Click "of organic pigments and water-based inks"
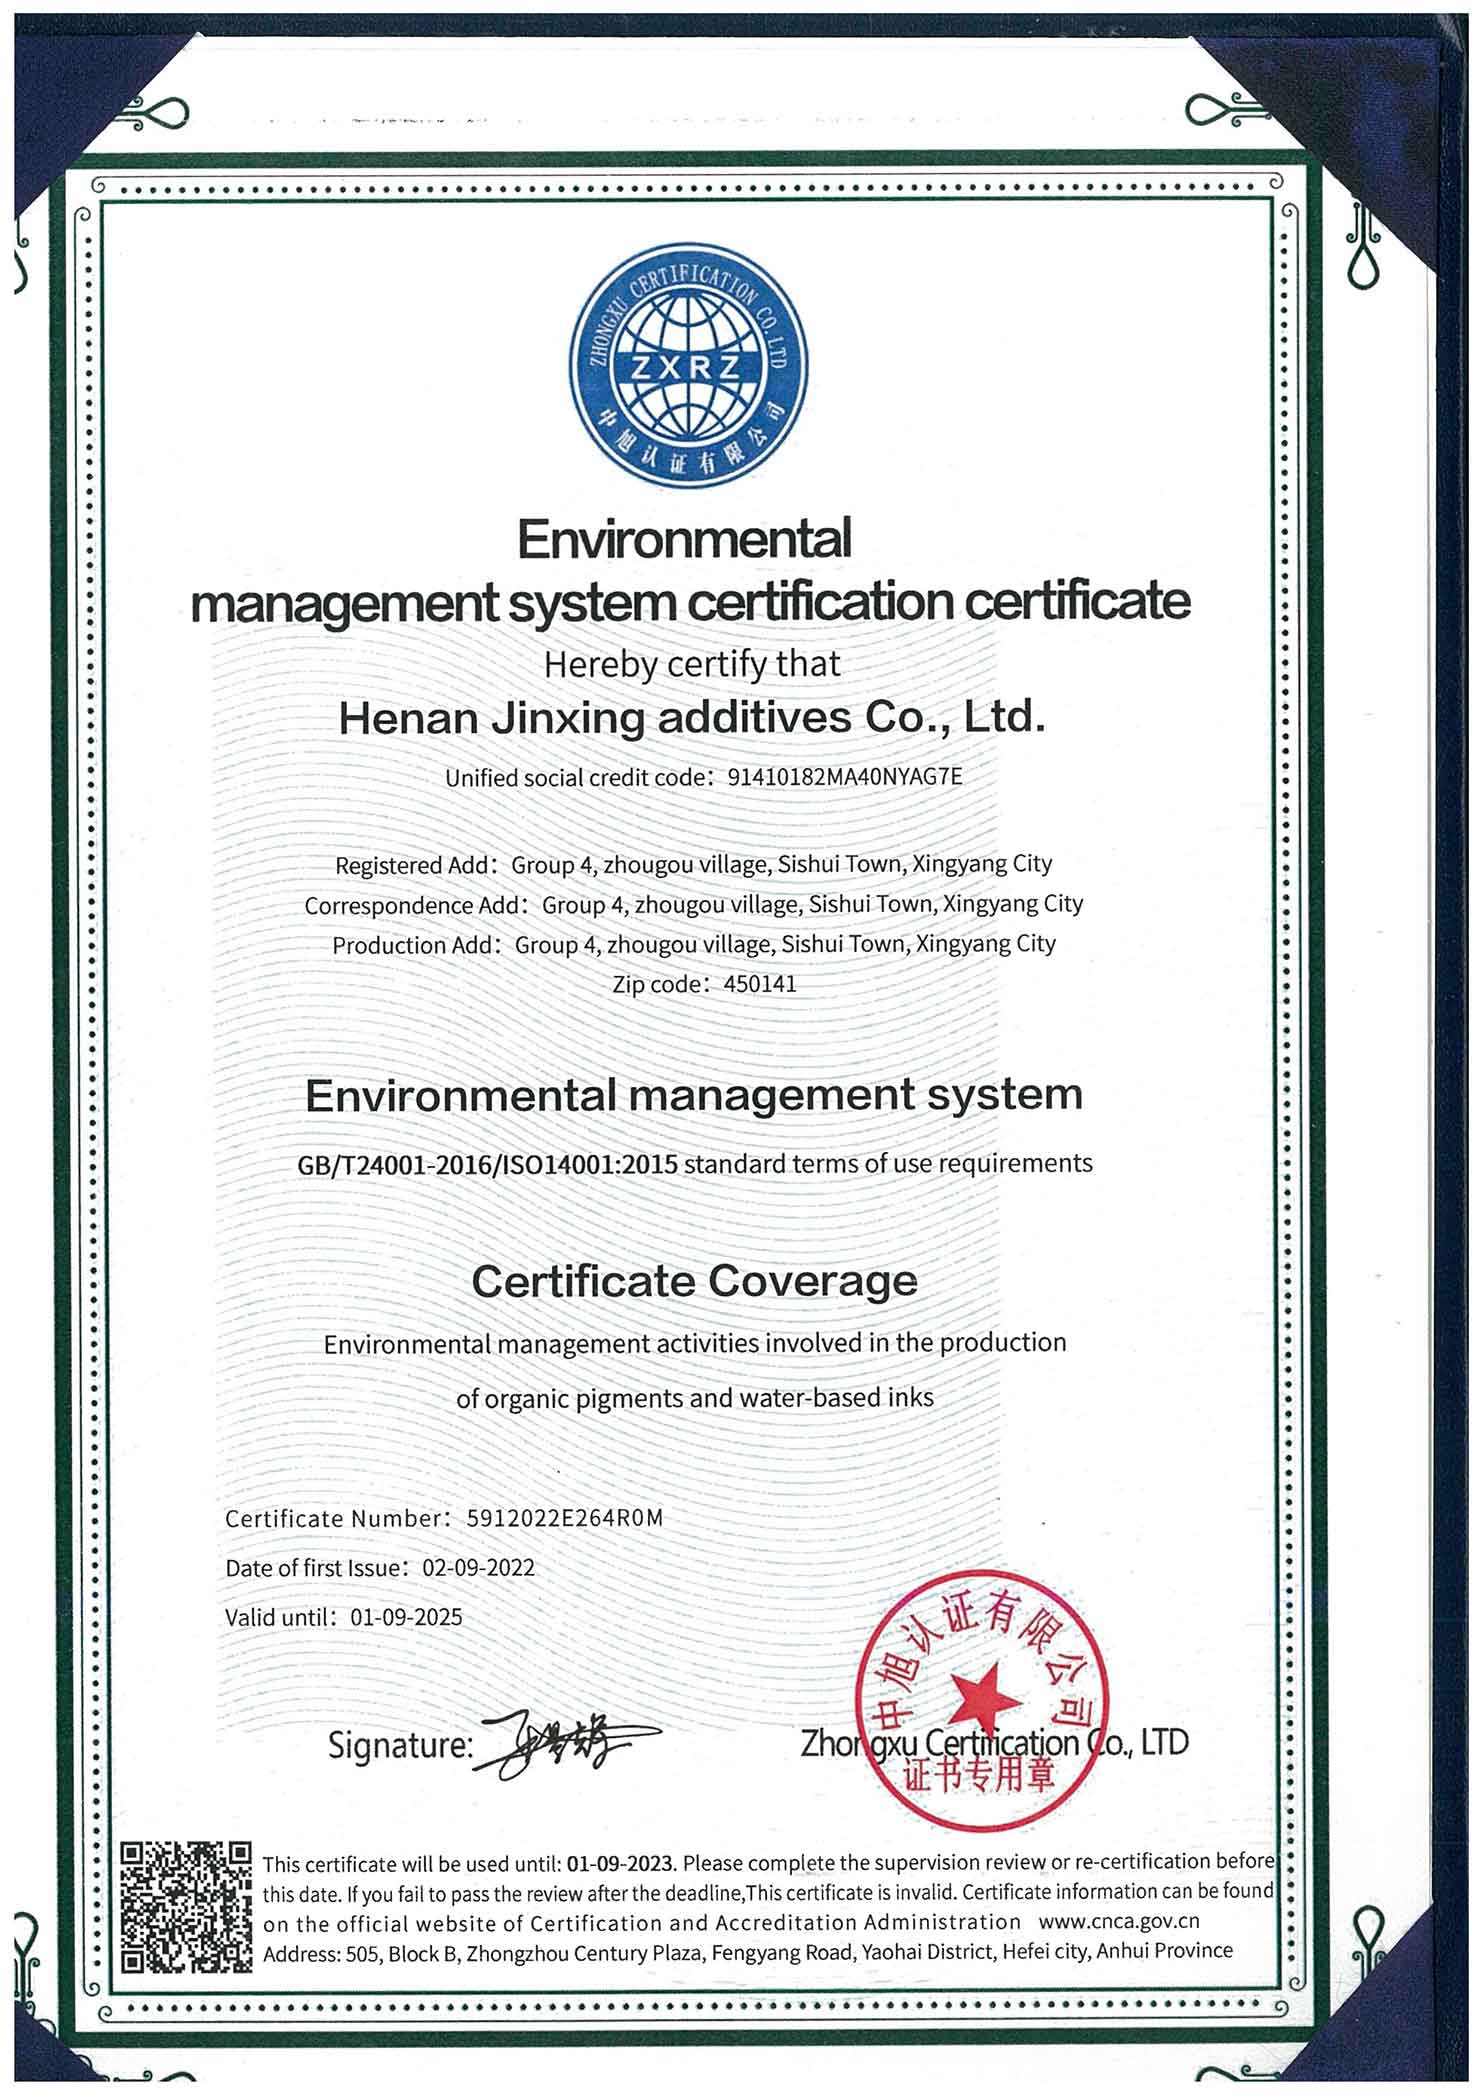Image resolution: width=1482 pixels, height=2096 pixels. point(695,1398)
